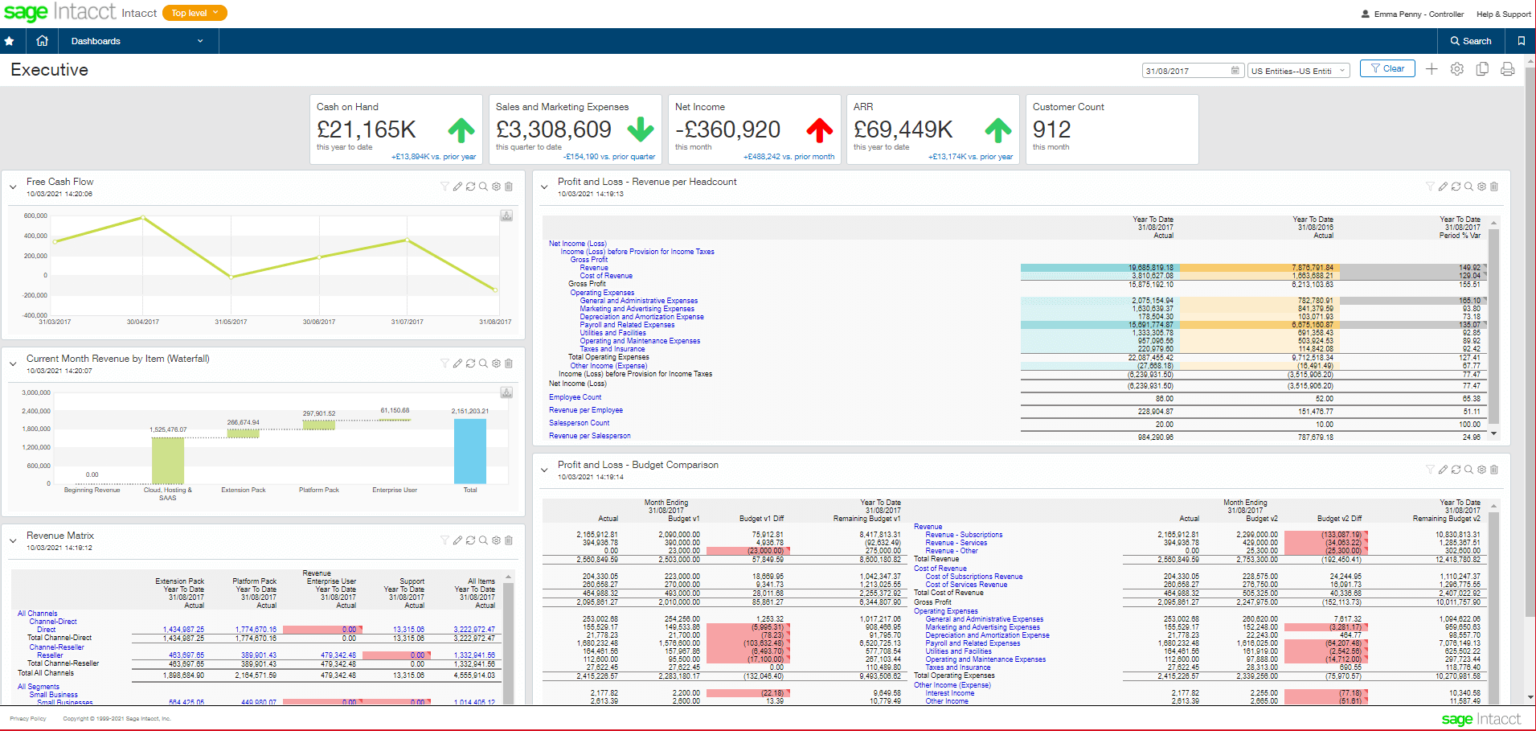Edit the Free Cash Flow chart with pencil icon
This screenshot has height=731, width=1536.
pyautogui.click(x=458, y=186)
